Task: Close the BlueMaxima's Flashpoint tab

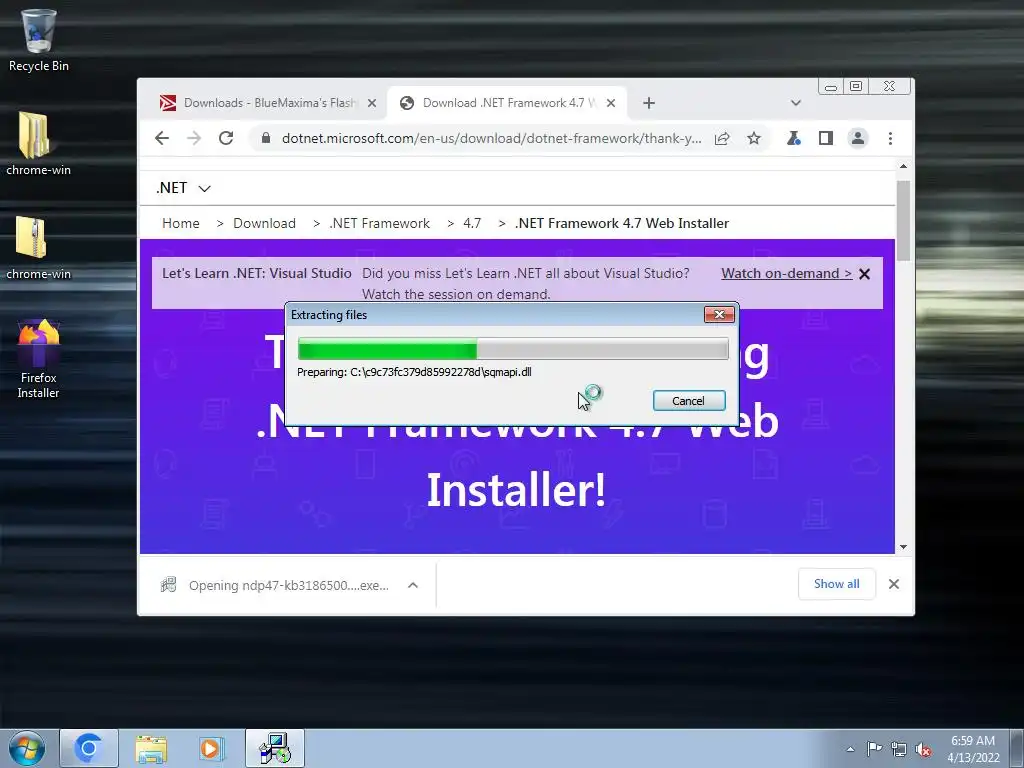Action: [372, 103]
